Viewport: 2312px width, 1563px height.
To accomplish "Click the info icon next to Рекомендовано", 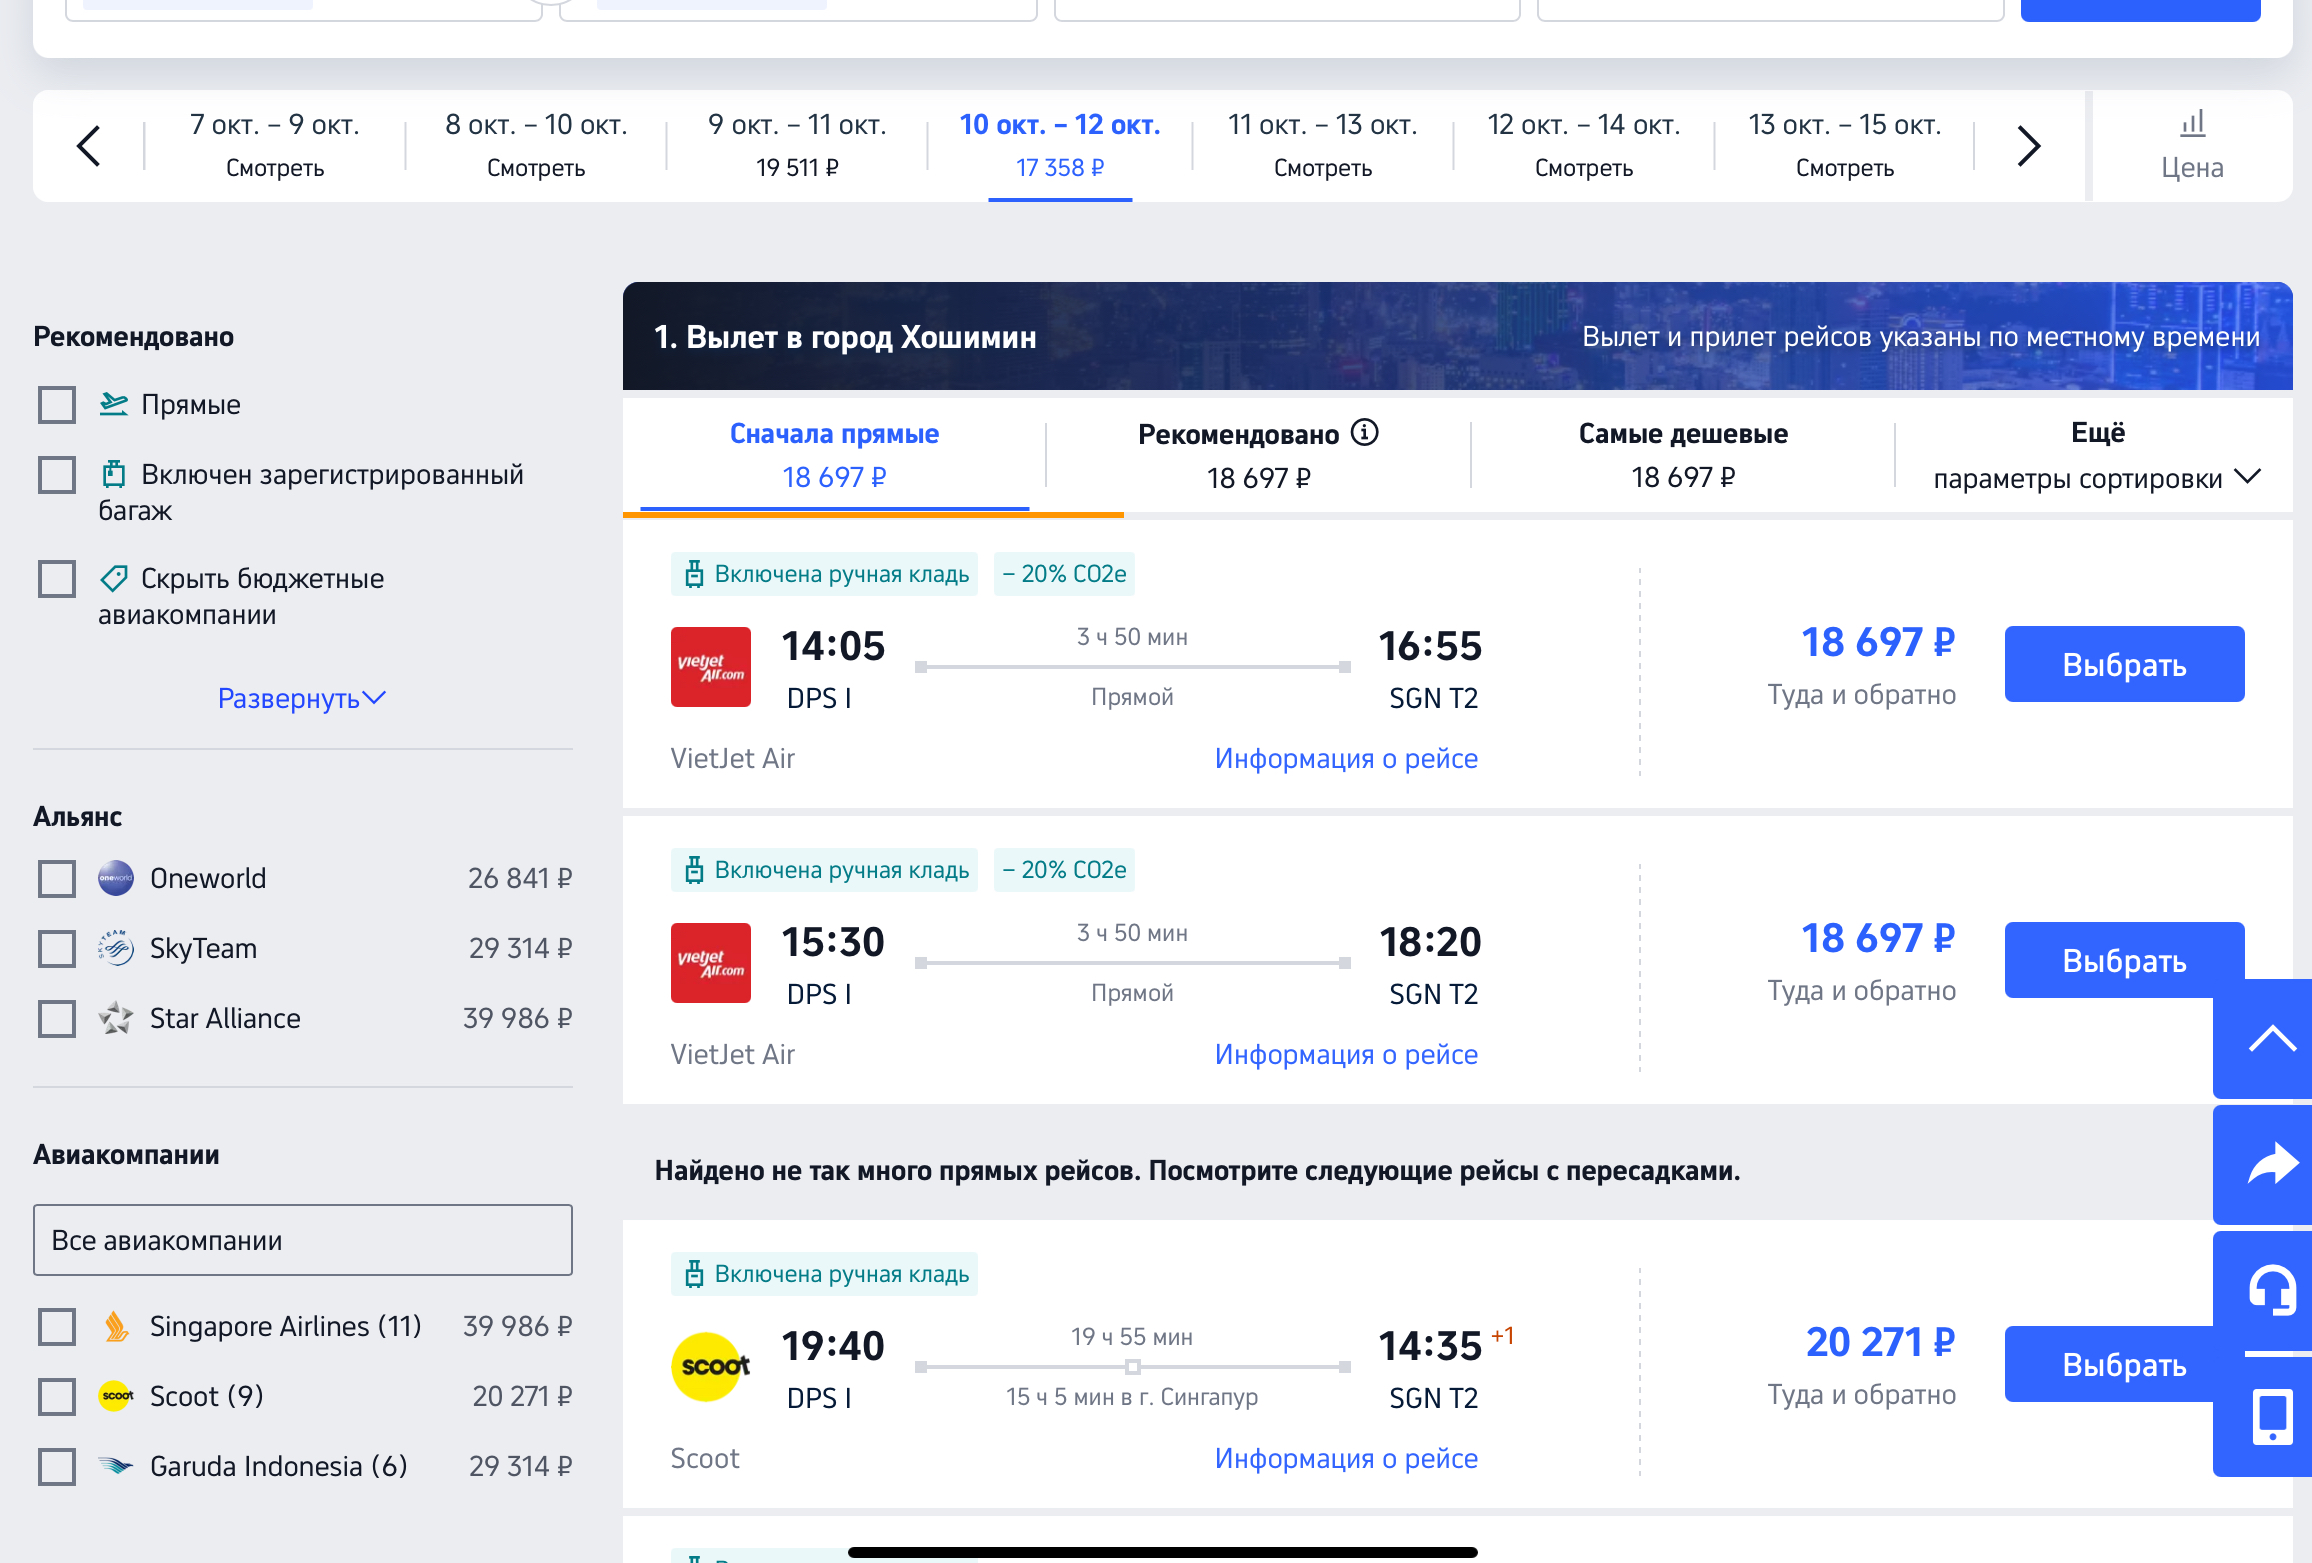I will point(1364,433).
